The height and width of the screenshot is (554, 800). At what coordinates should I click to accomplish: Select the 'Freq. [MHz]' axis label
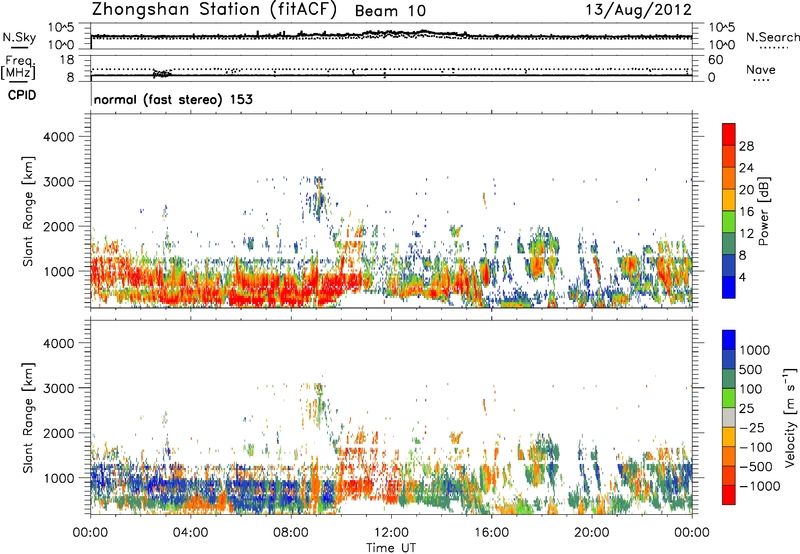[x=18, y=67]
